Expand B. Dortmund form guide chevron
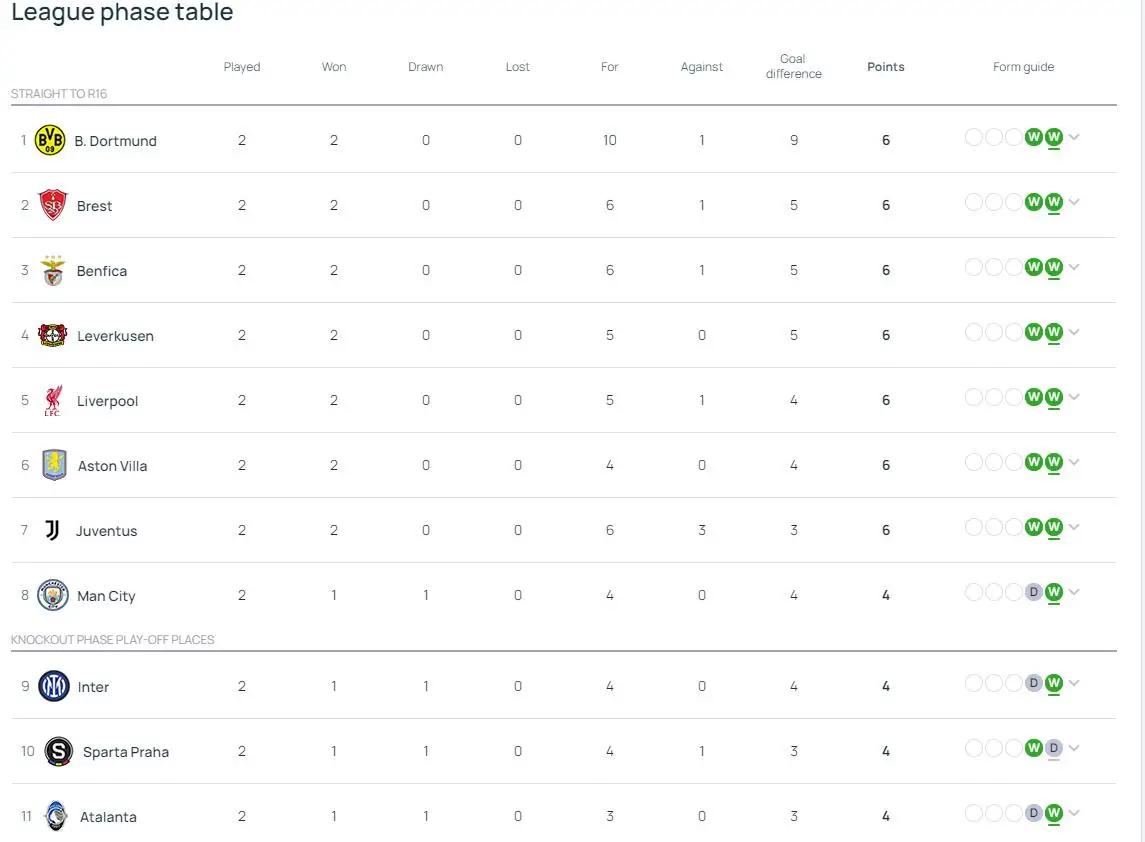1145x842 pixels. point(1074,137)
